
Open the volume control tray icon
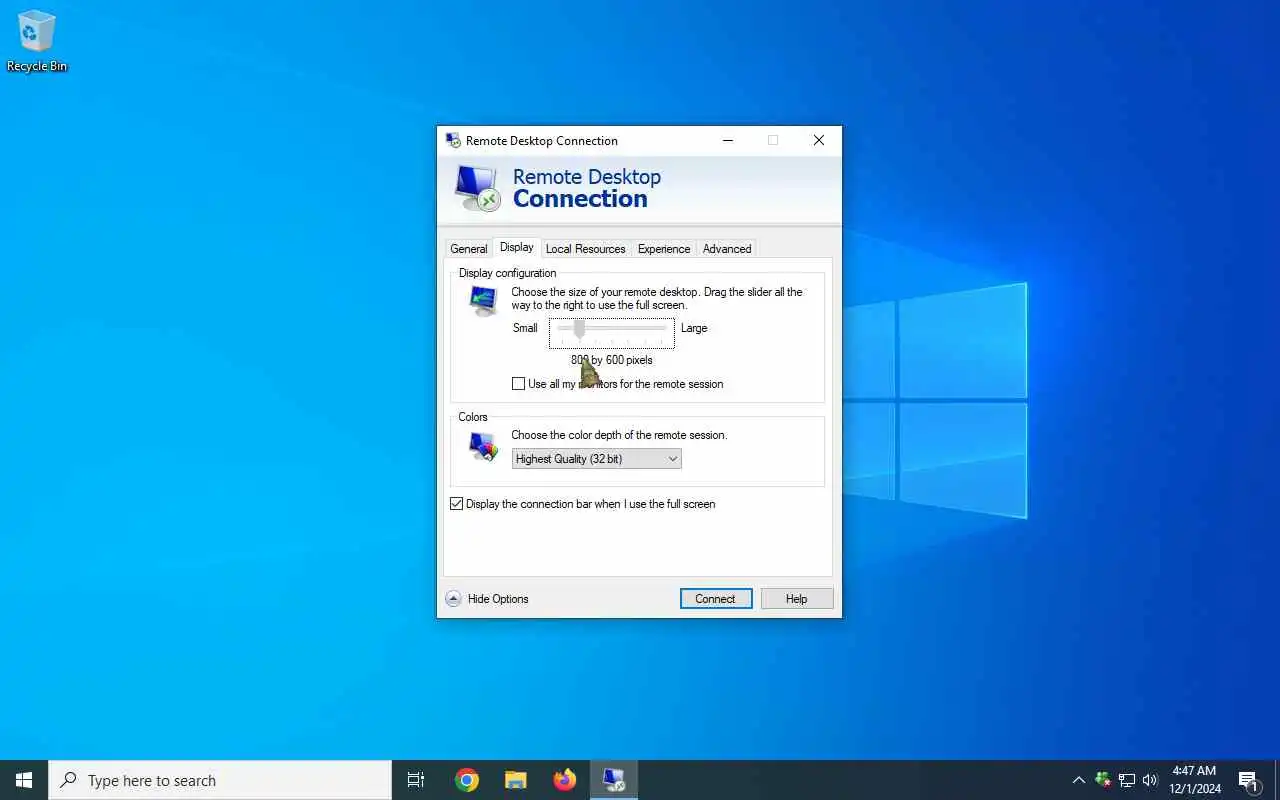1150,780
